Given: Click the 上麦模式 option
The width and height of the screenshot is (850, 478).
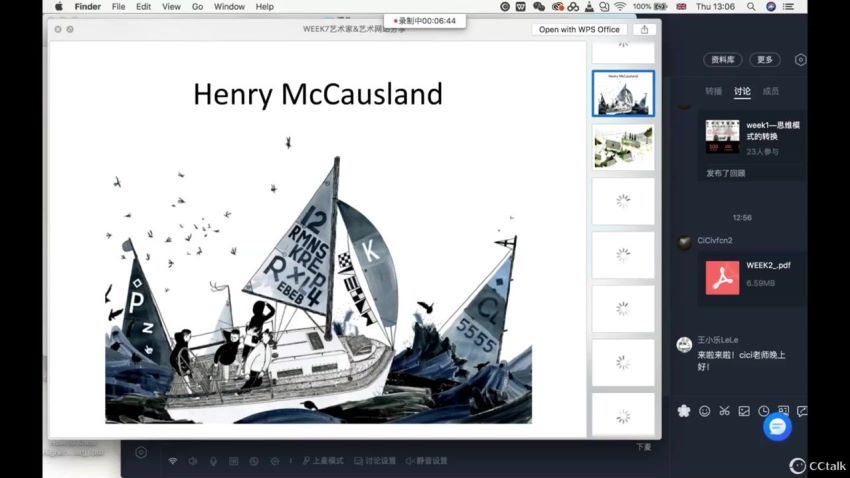Looking at the screenshot, I should [x=323, y=461].
